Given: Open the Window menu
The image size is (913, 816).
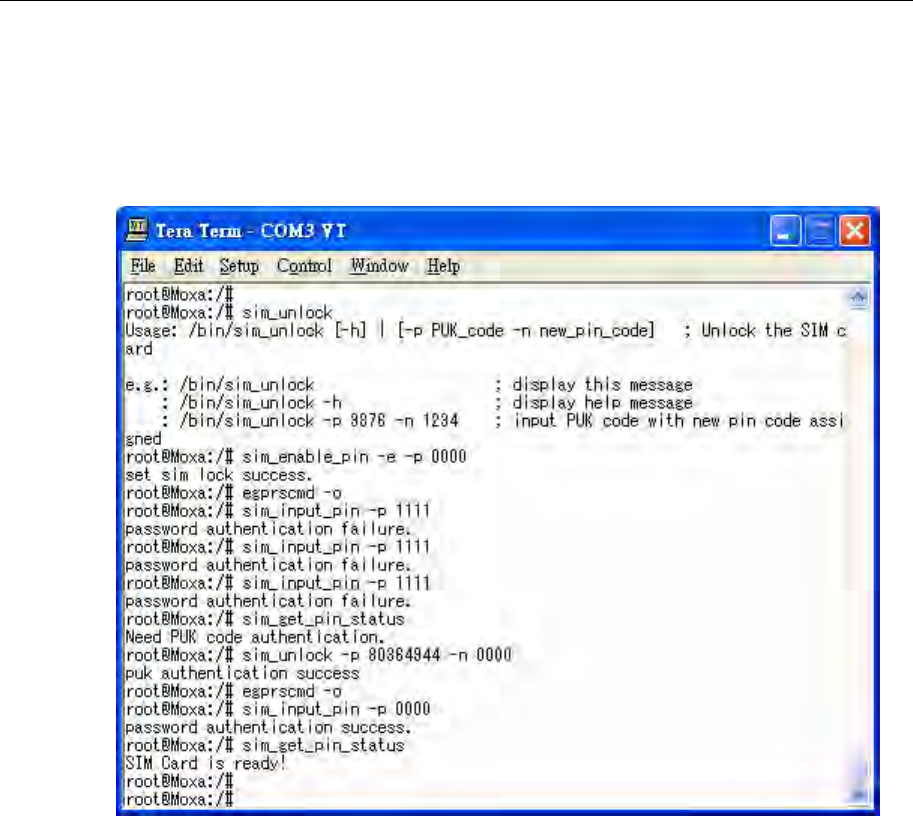Looking at the screenshot, I should [379, 266].
